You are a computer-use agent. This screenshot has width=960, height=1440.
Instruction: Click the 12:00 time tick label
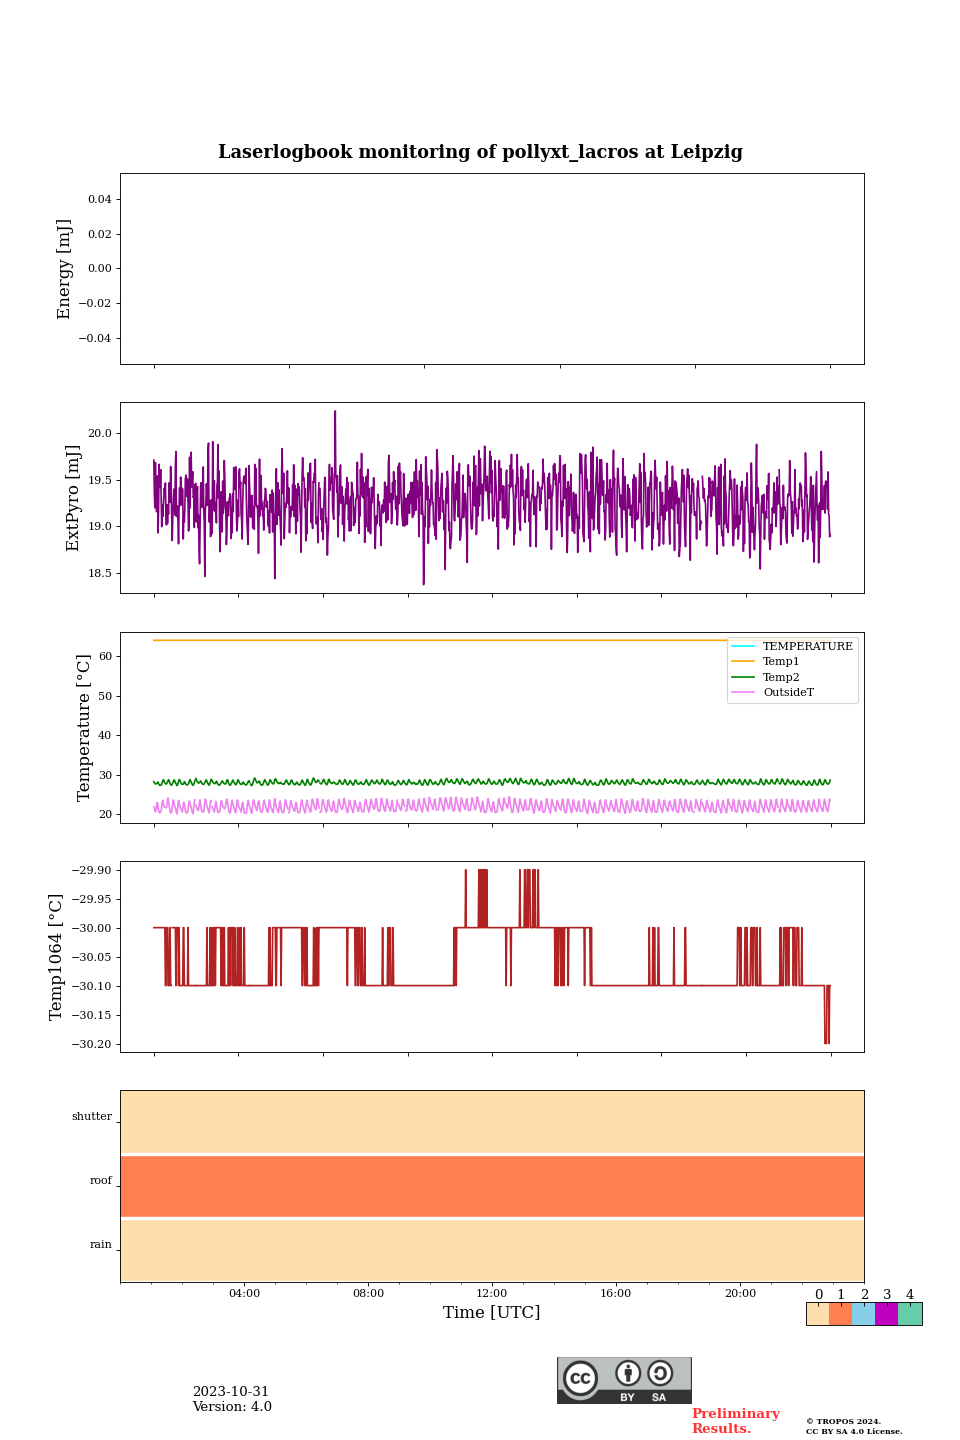pyautogui.click(x=492, y=1293)
